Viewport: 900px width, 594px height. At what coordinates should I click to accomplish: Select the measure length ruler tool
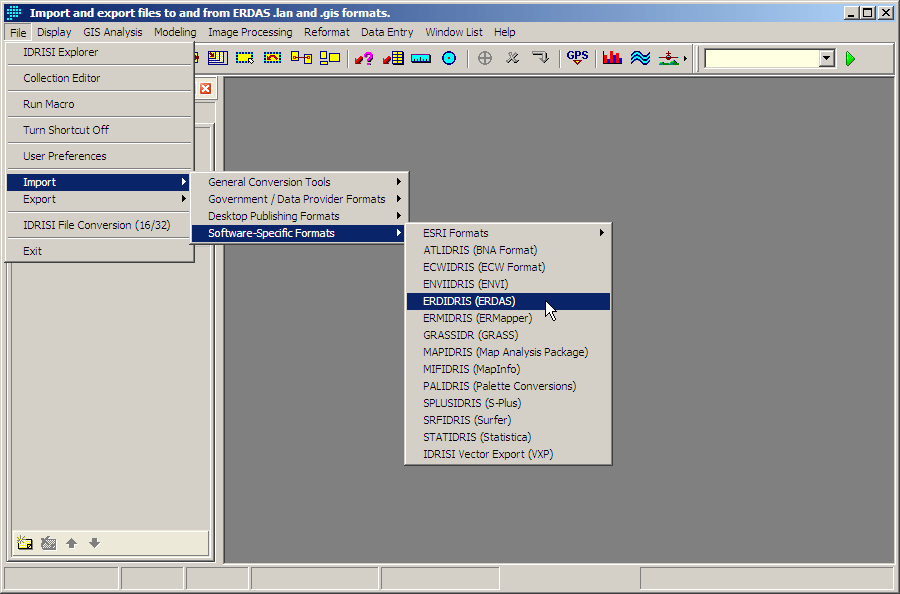point(421,58)
